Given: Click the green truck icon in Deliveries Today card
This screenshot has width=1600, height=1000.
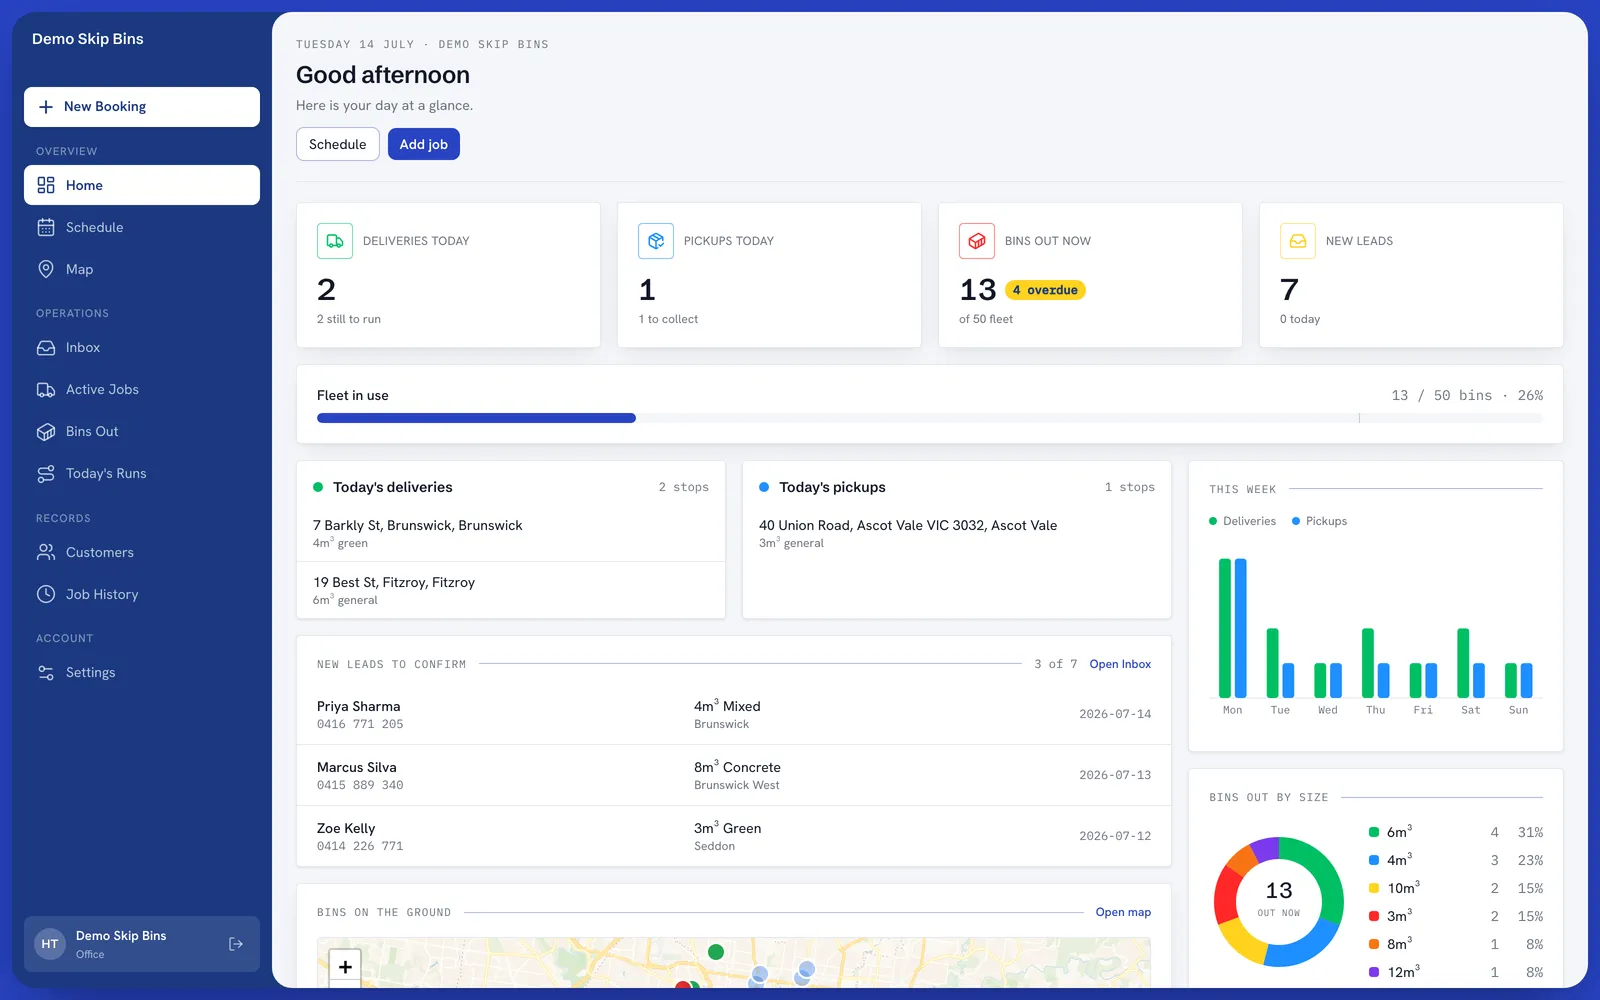Looking at the screenshot, I should (335, 241).
